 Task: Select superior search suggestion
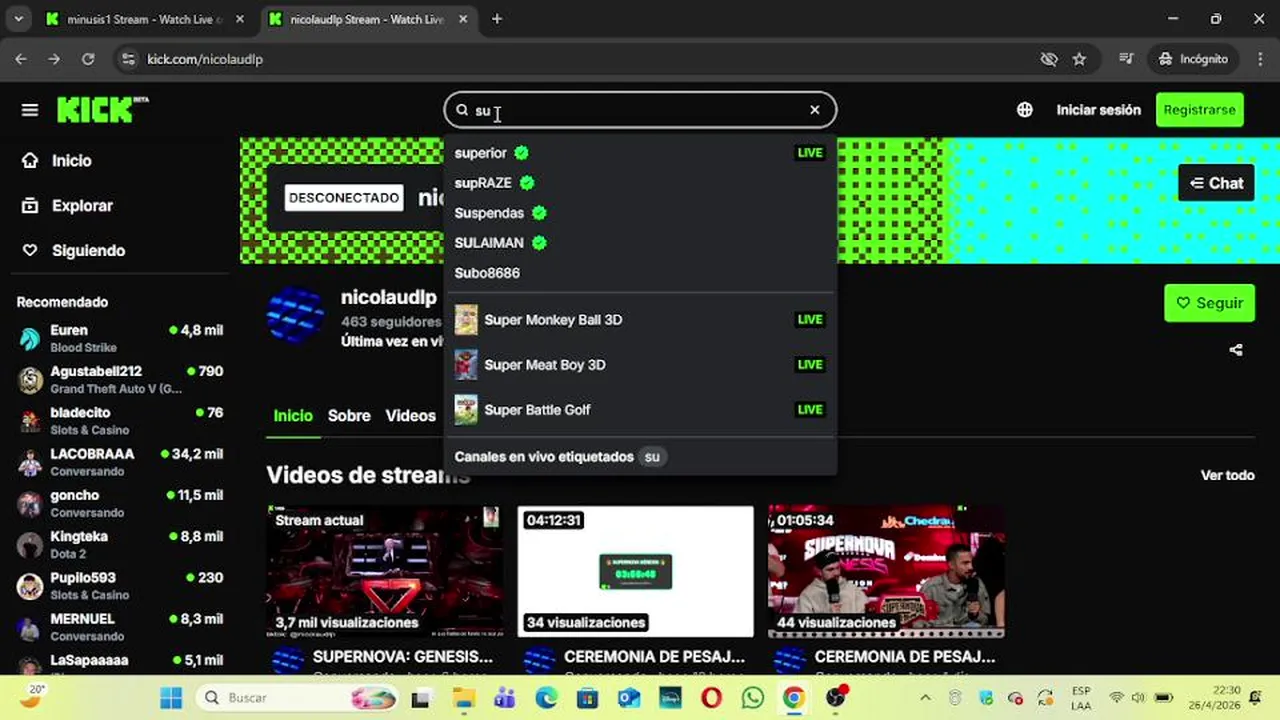[640, 153]
